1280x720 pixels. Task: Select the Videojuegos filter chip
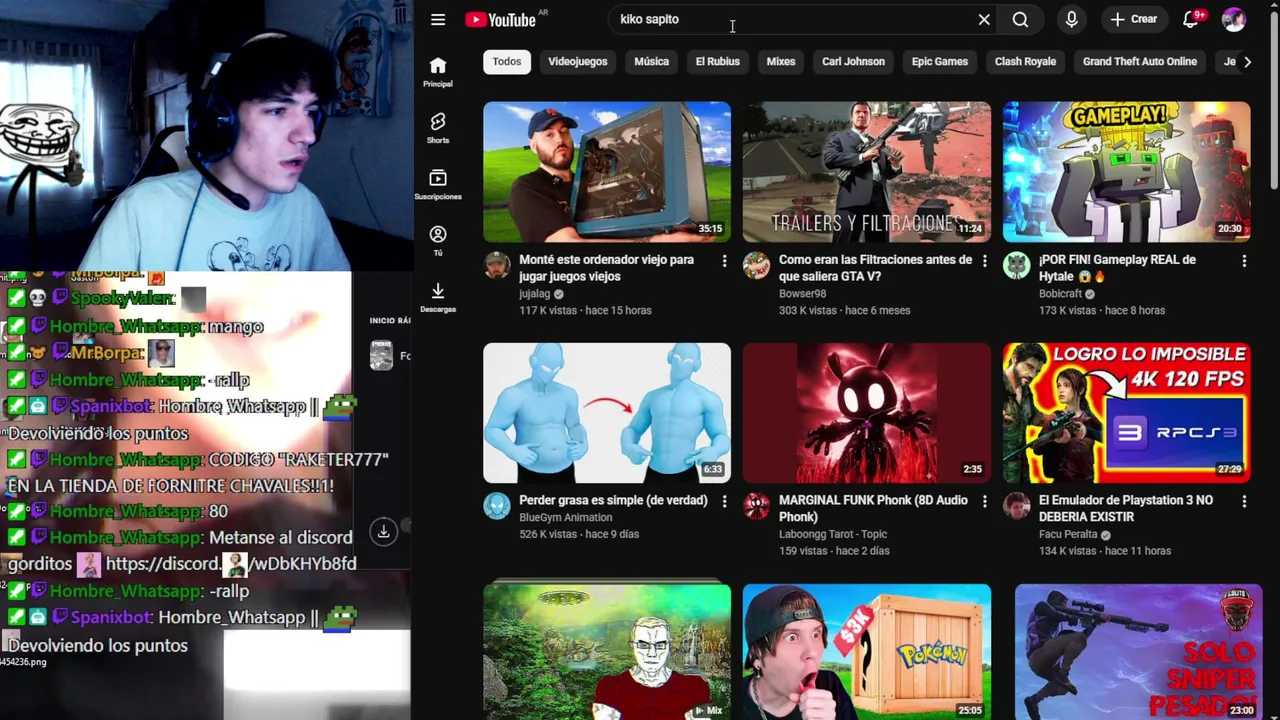coord(577,61)
